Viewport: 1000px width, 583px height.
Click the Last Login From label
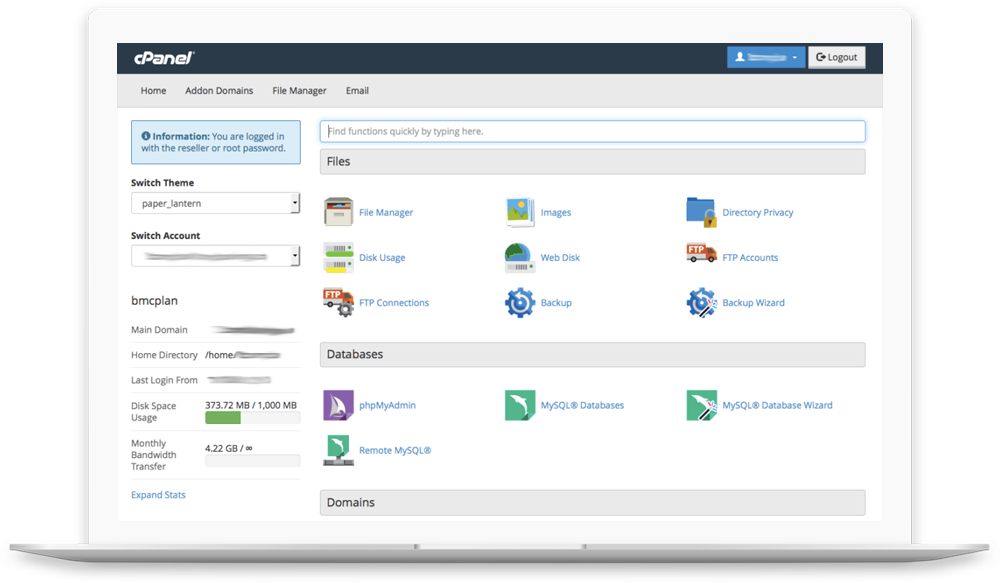tap(165, 380)
